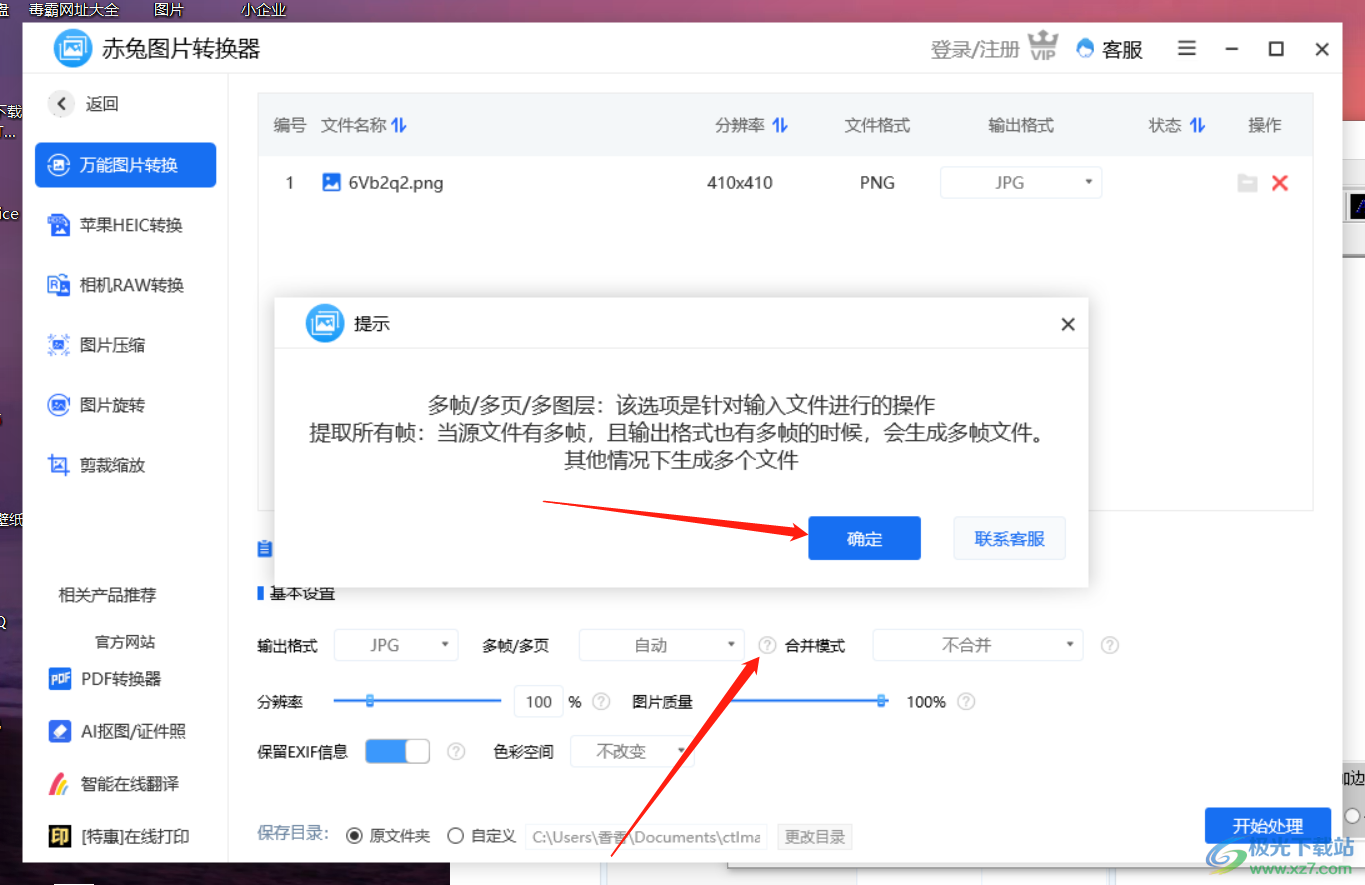
Task: Click the 6Vb2q2.png file image icon
Action: (x=332, y=182)
